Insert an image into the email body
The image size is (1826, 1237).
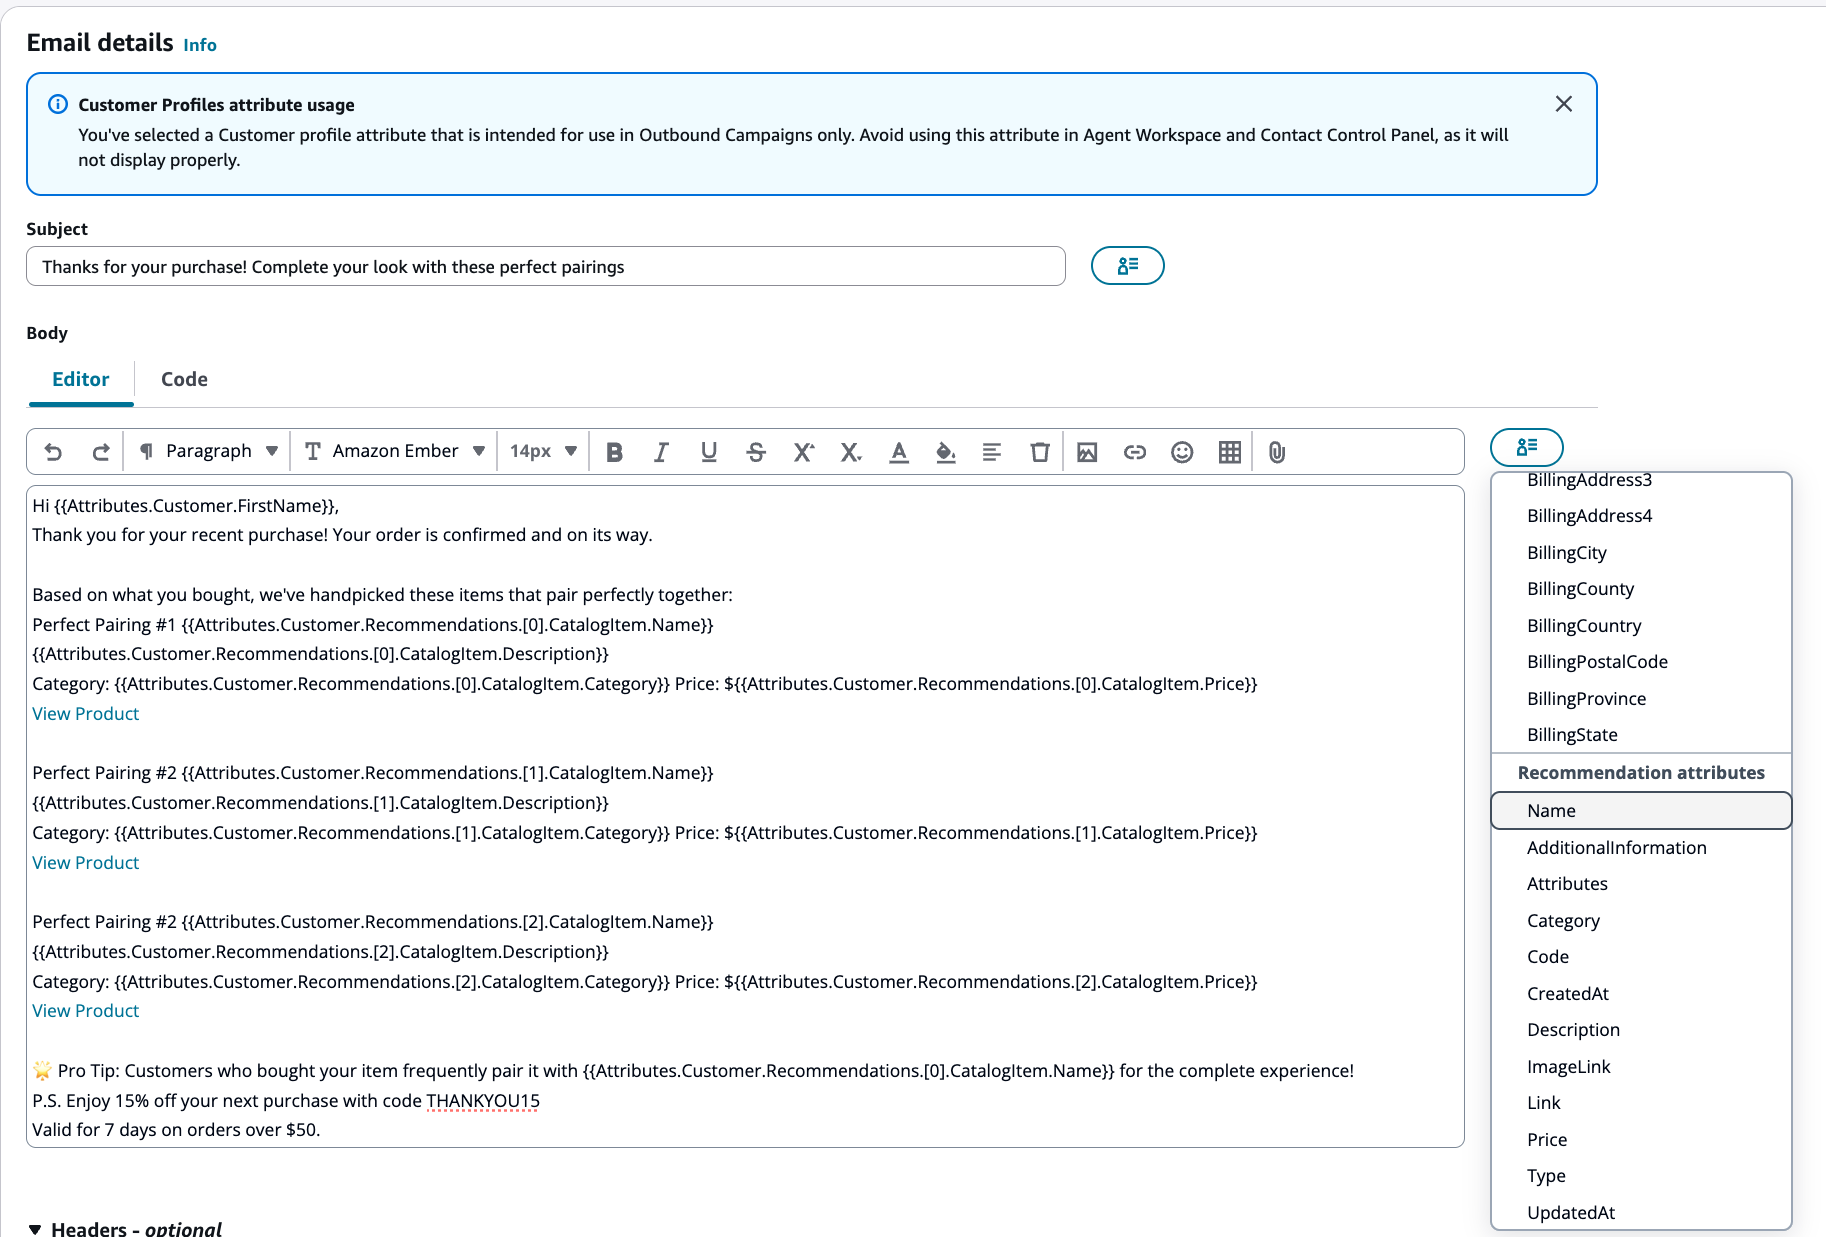1087,452
